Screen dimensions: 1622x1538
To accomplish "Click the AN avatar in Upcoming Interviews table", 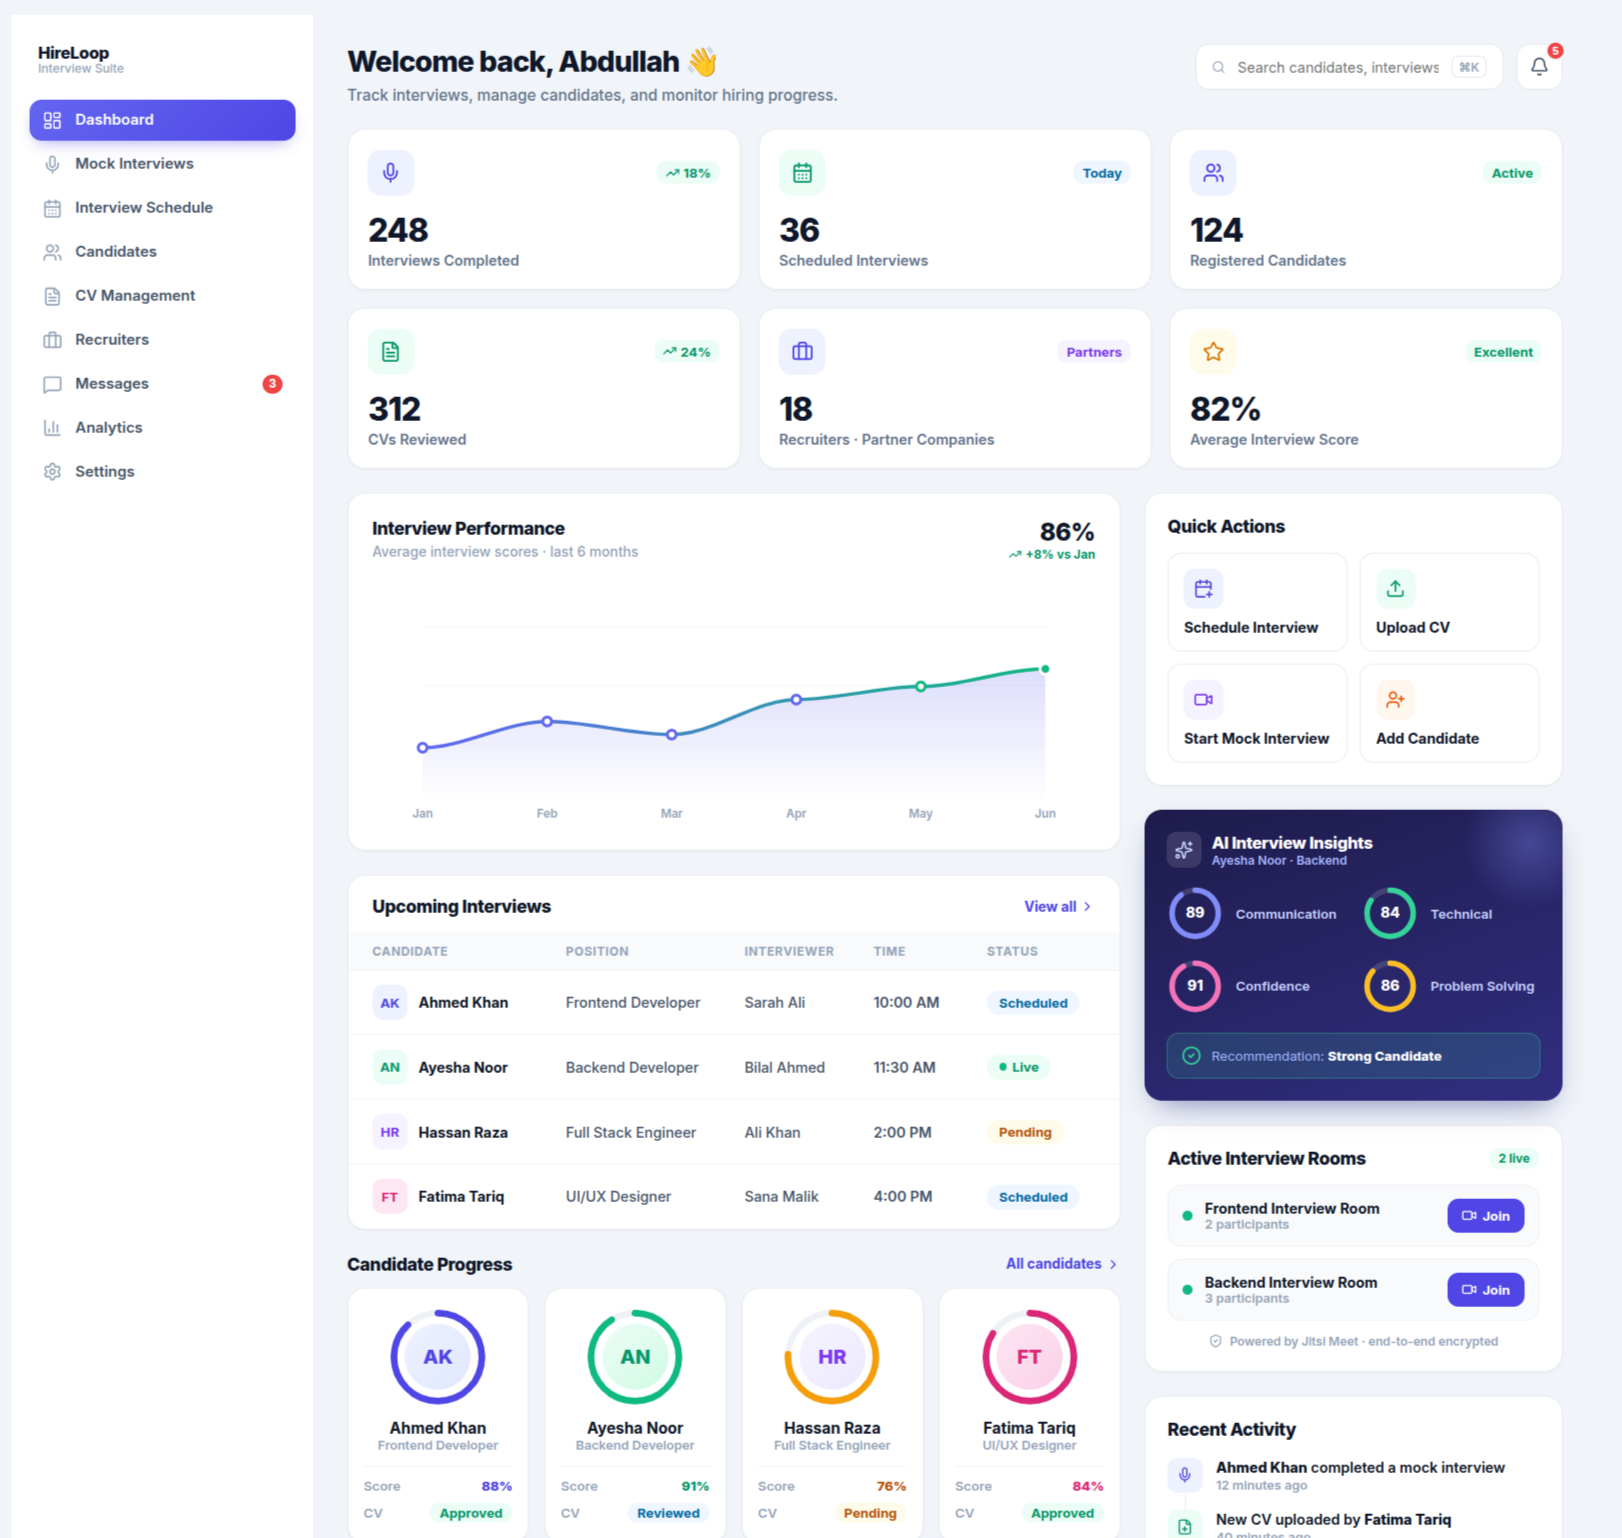I will click(x=390, y=1067).
